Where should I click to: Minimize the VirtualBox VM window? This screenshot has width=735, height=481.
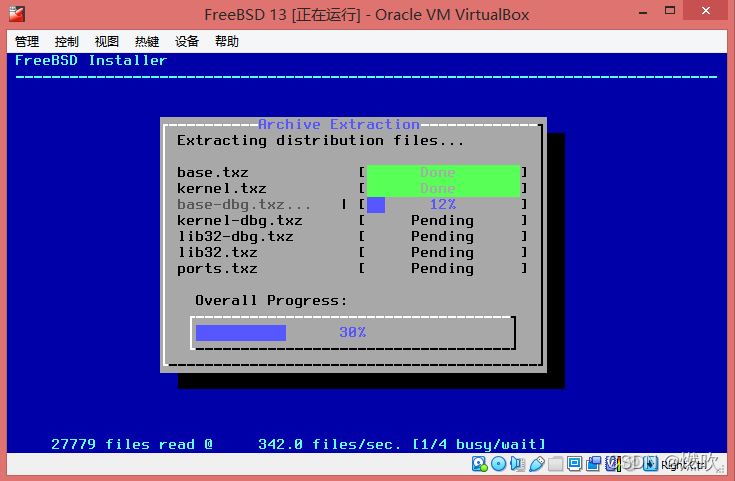(643, 12)
